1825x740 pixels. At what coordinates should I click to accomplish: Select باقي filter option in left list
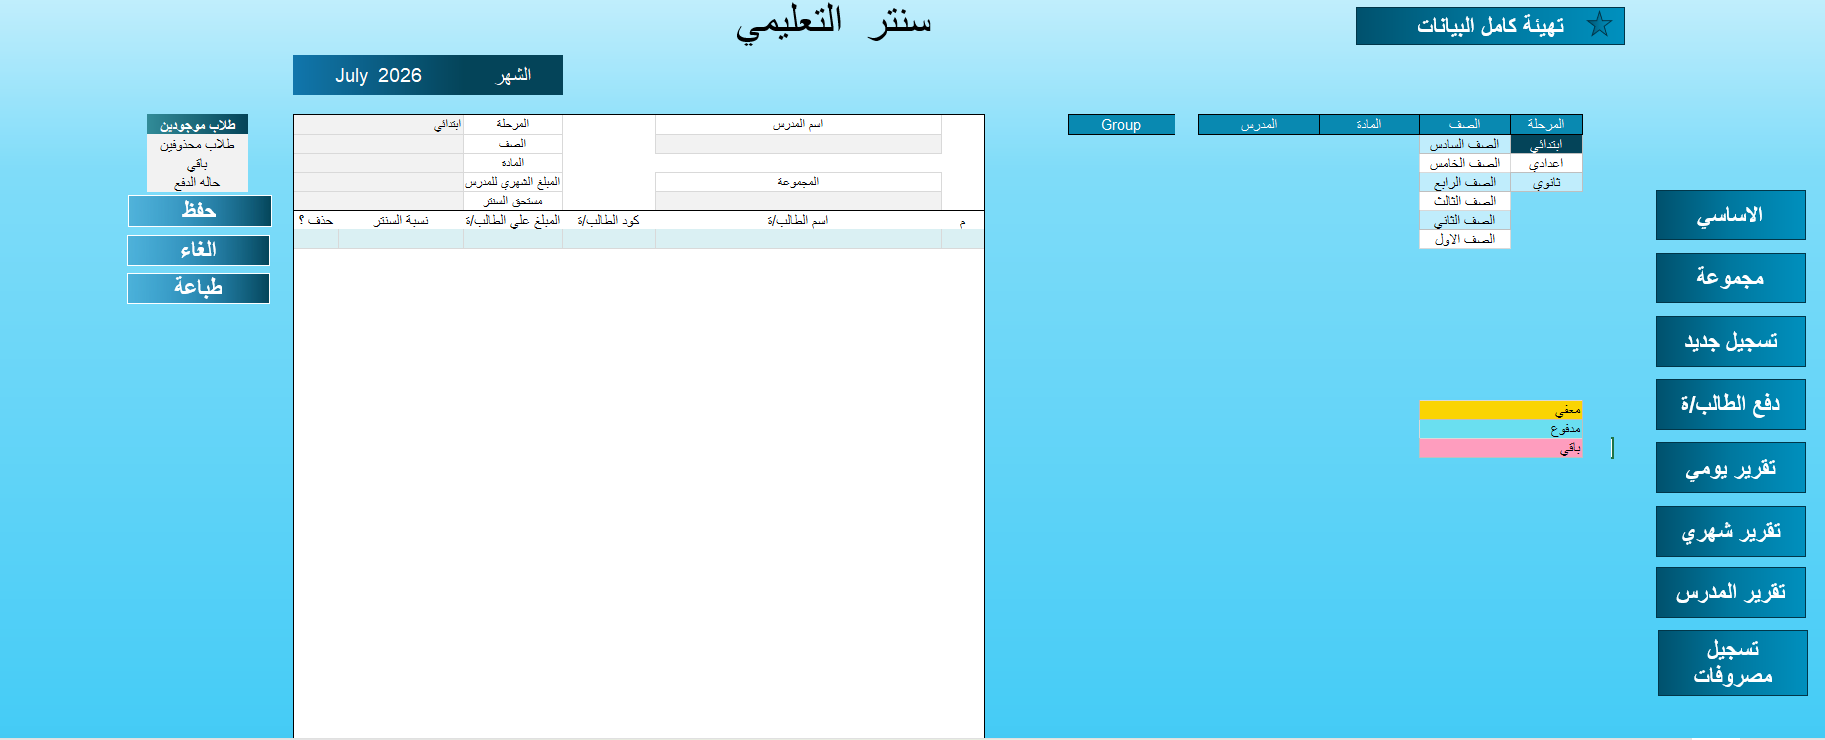(197, 163)
